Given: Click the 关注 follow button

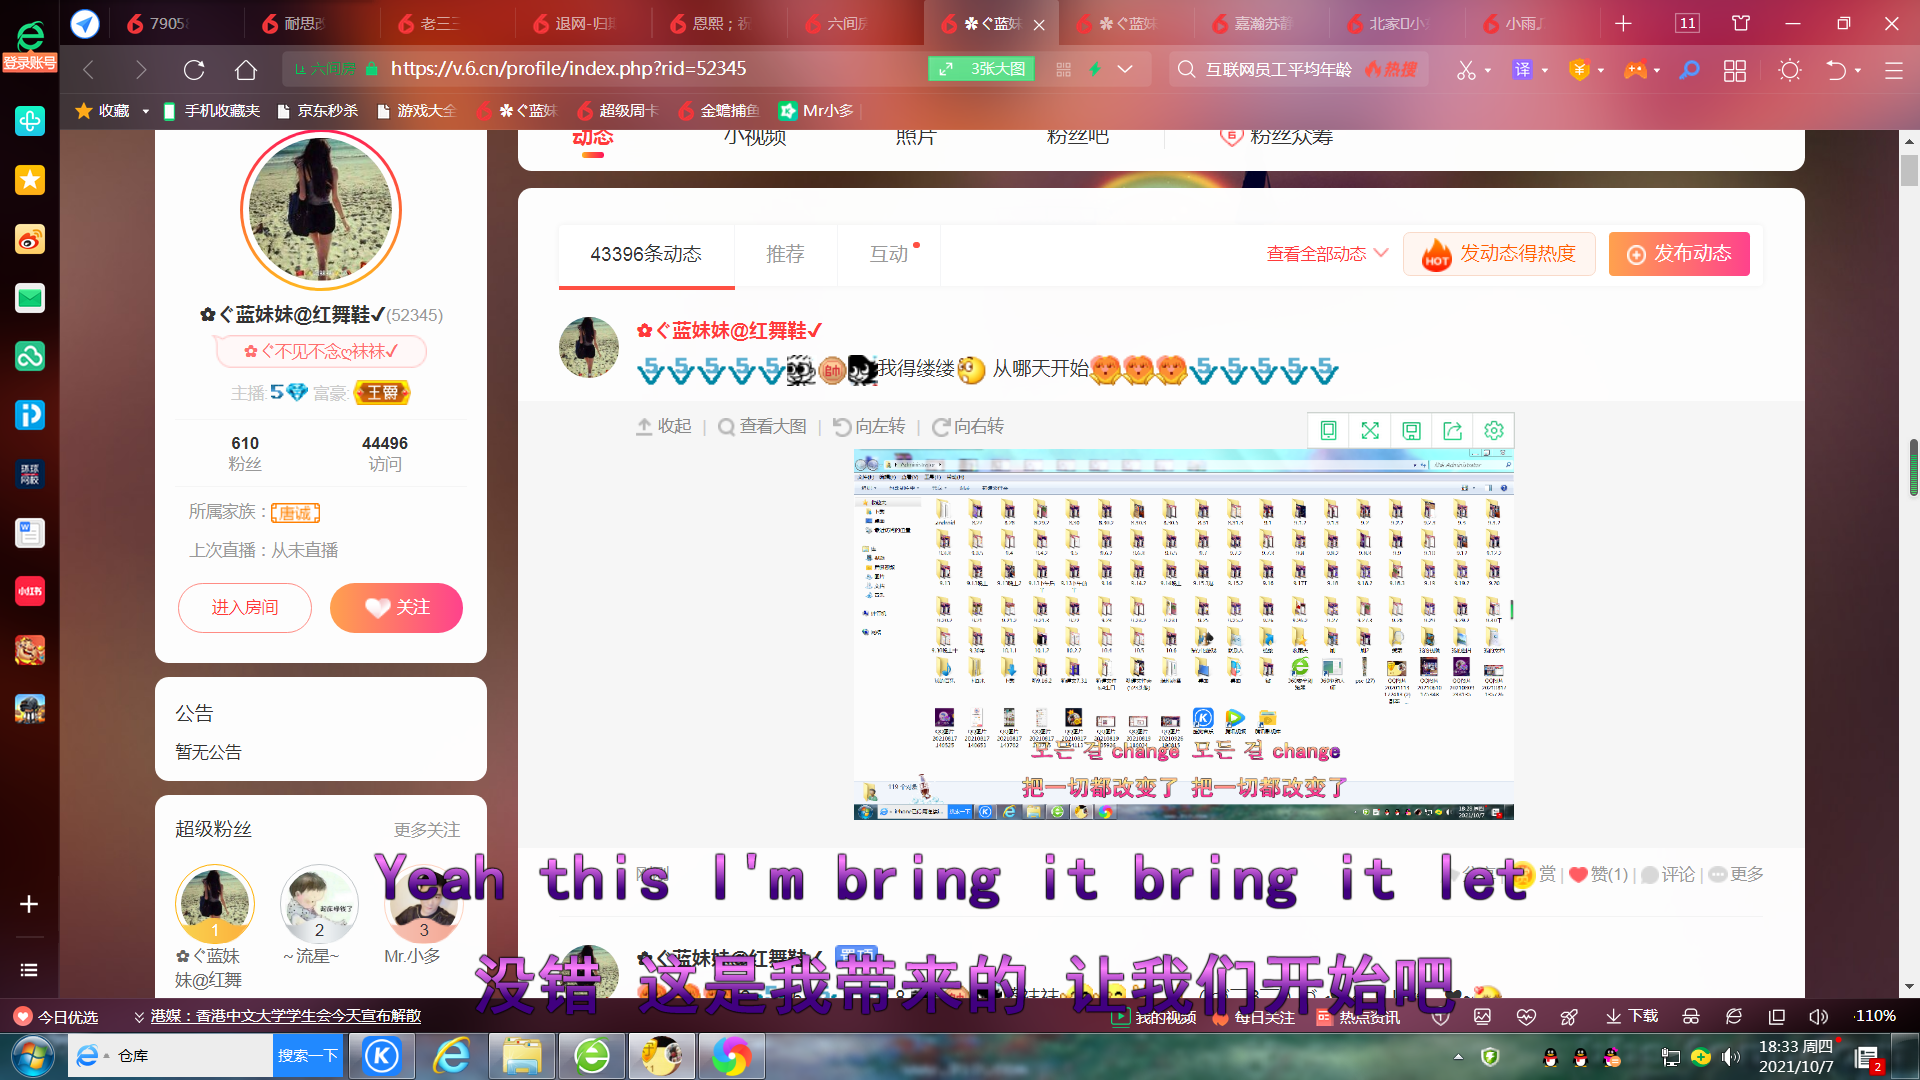Looking at the screenshot, I should pyautogui.click(x=396, y=608).
